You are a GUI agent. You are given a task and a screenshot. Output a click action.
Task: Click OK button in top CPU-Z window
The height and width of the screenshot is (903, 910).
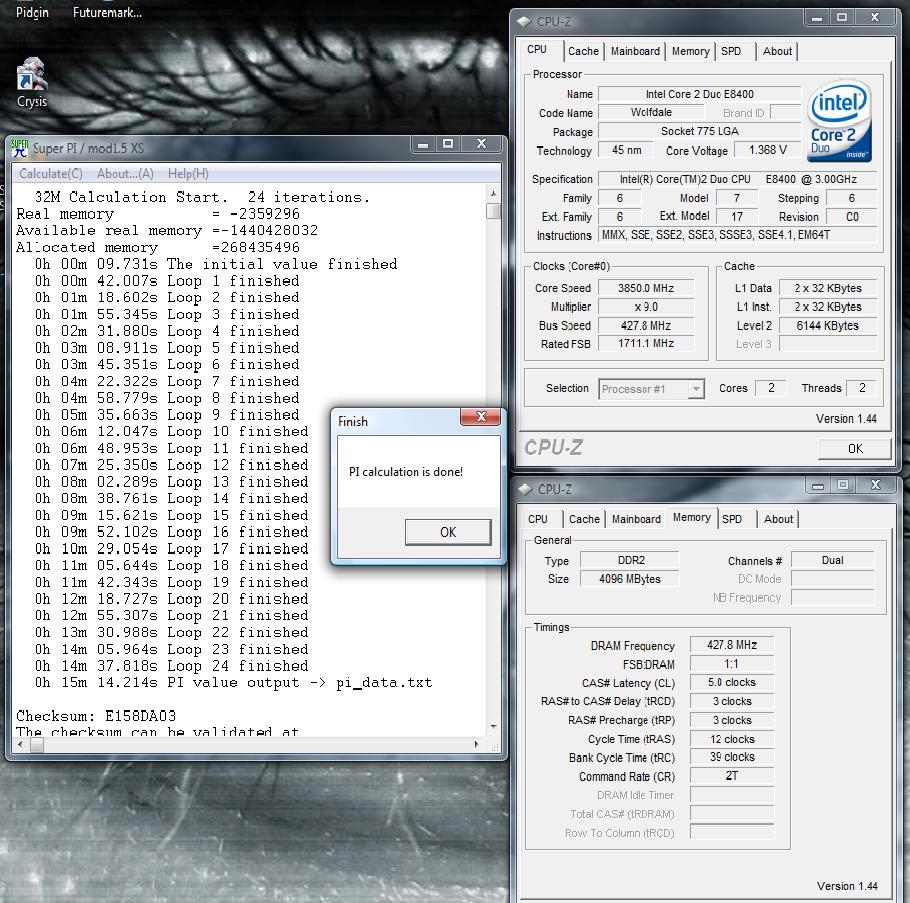(x=855, y=449)
